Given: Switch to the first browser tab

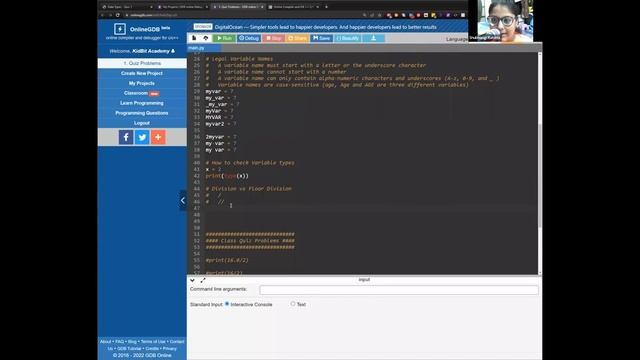Looking at the screenshot, I should (127, 7).
